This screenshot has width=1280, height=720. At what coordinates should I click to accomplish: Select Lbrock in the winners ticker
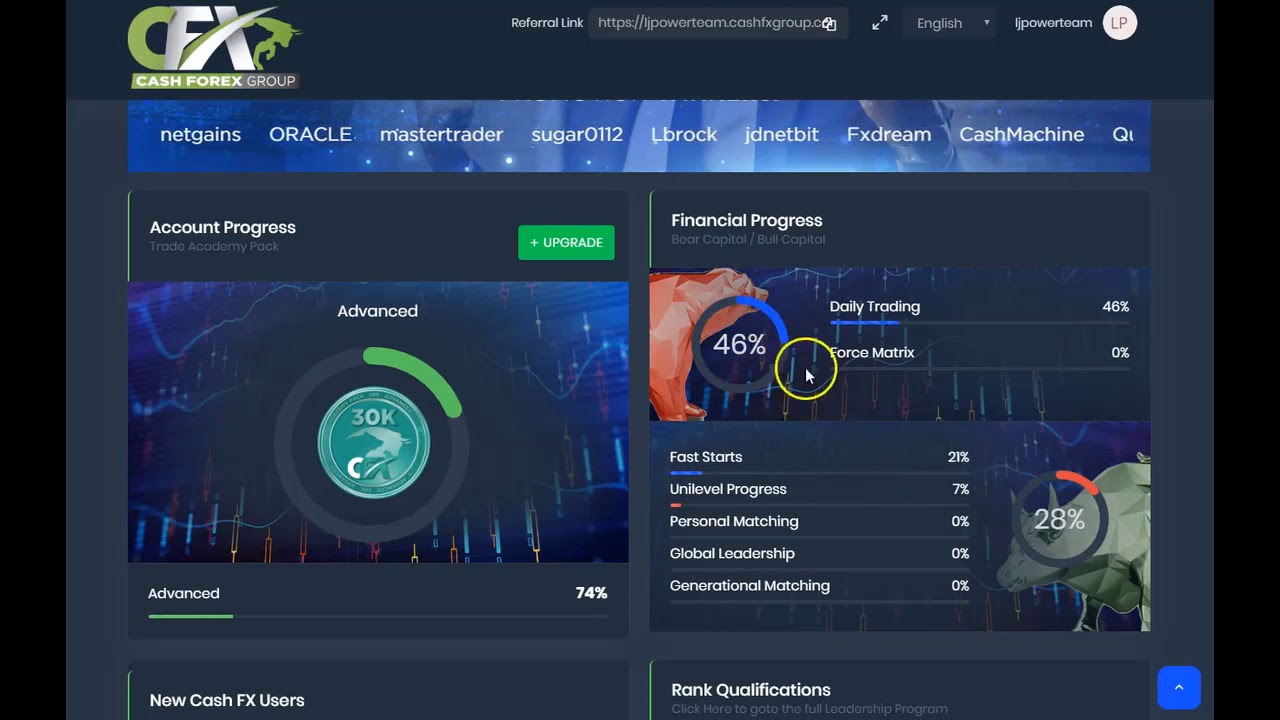[x=684, y=134]
